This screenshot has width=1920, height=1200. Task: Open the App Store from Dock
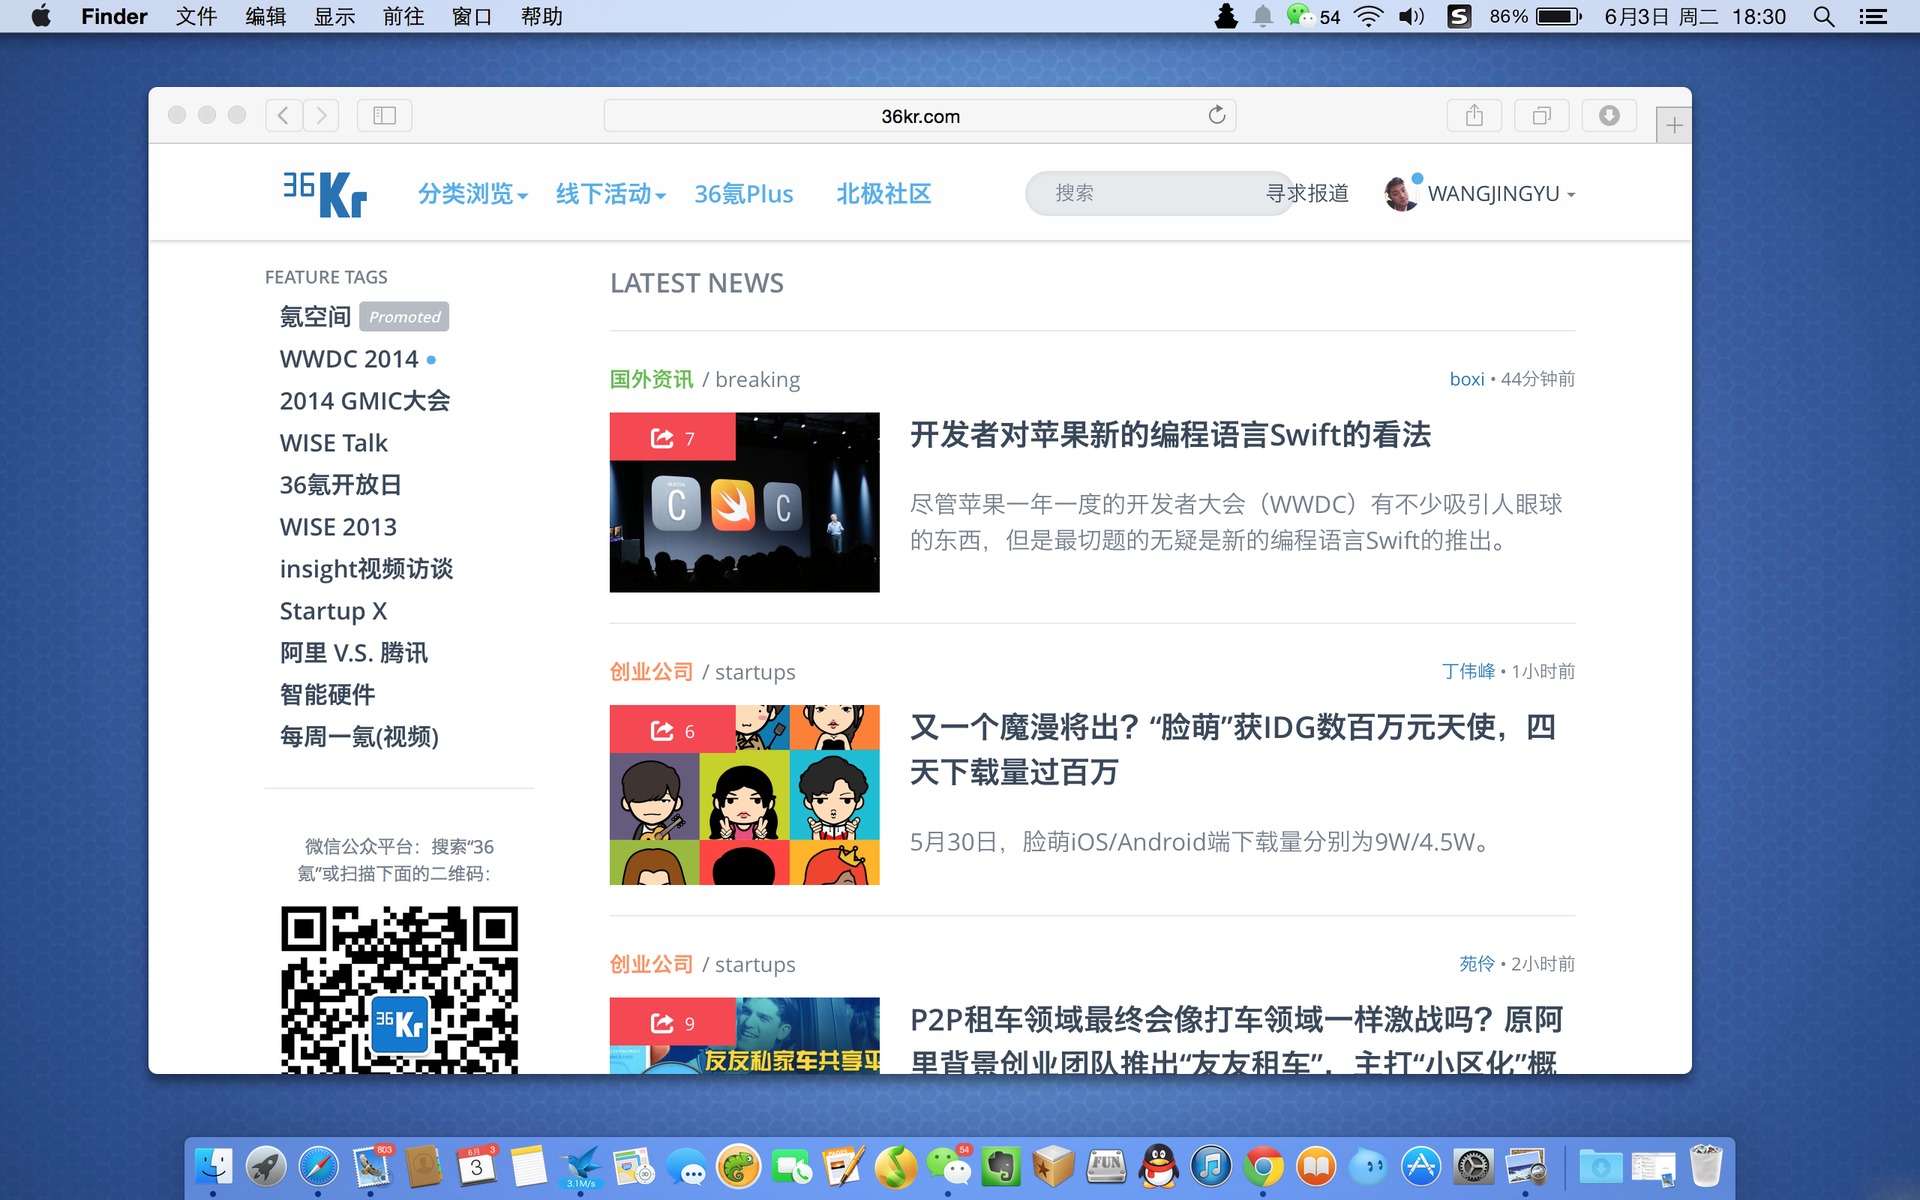coord(1421,1166)
